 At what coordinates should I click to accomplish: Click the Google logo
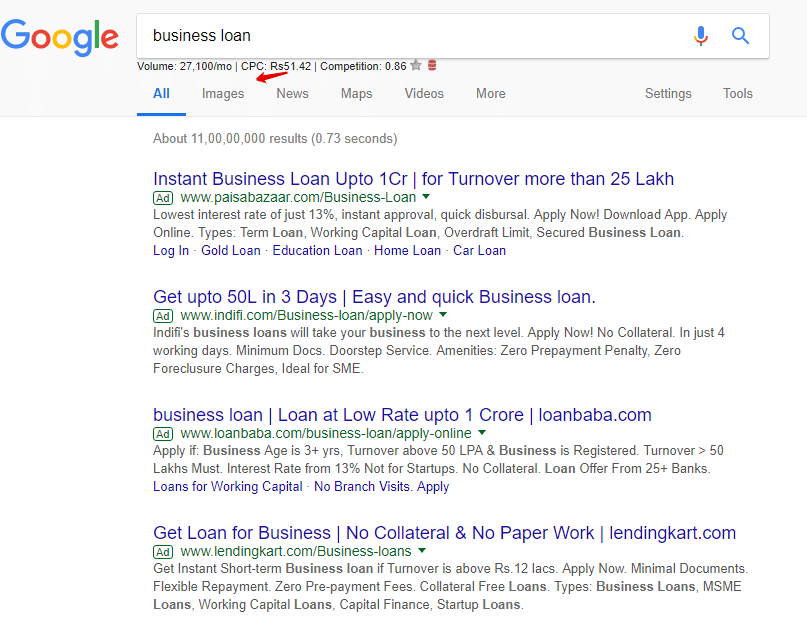click(60, 37)
